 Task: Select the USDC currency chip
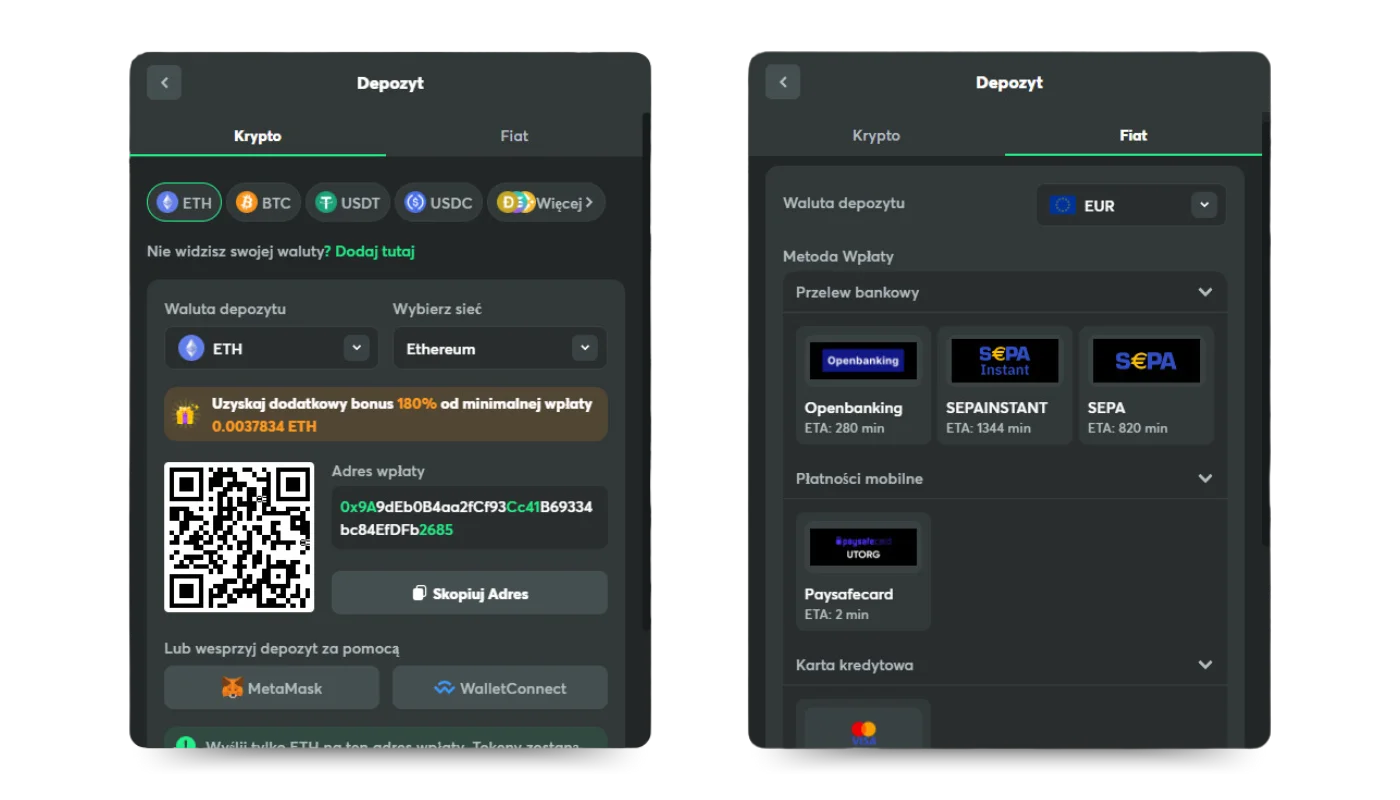pyautogui.click(x=438, y=203)
